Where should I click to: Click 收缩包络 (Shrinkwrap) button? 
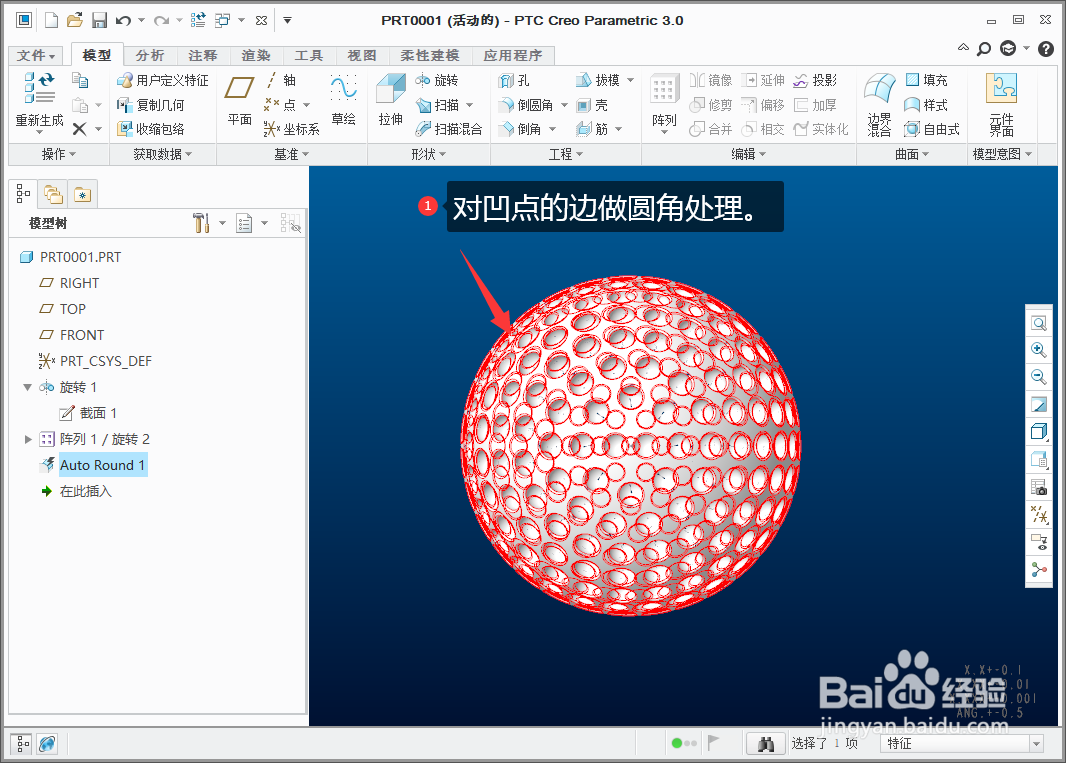pos(150,129)
